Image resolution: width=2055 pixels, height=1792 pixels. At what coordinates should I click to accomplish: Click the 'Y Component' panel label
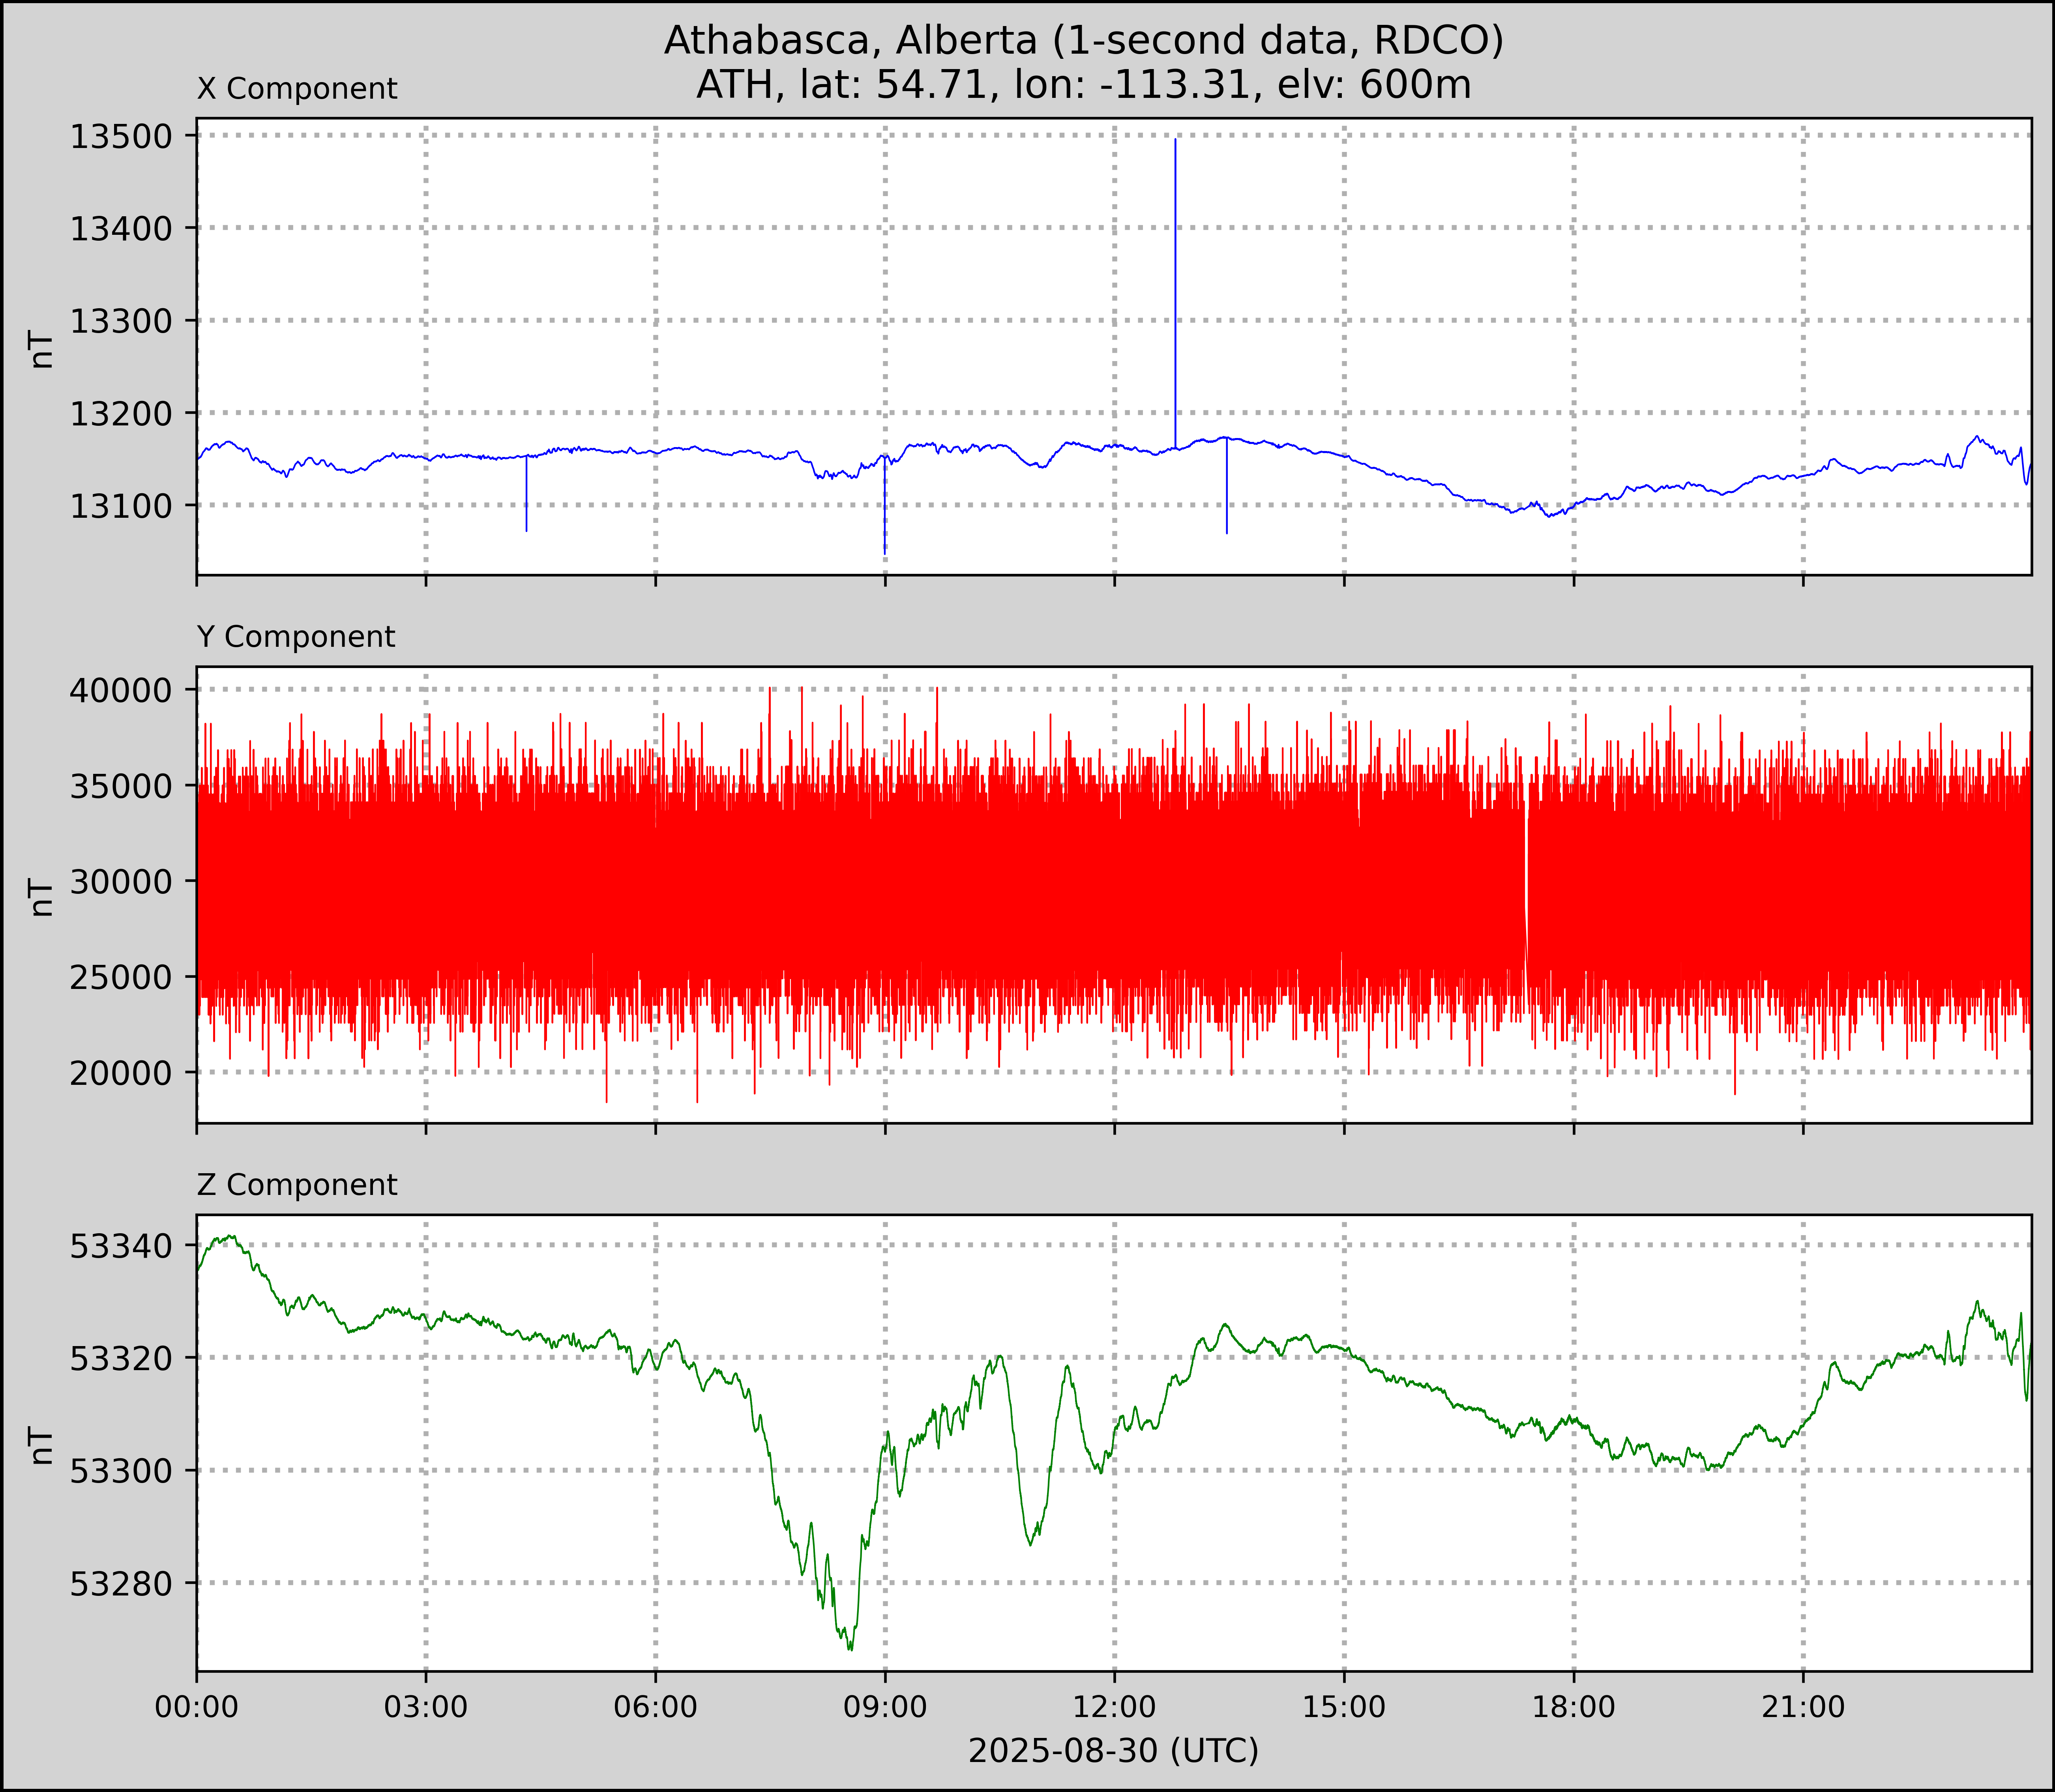coord(296,637)
